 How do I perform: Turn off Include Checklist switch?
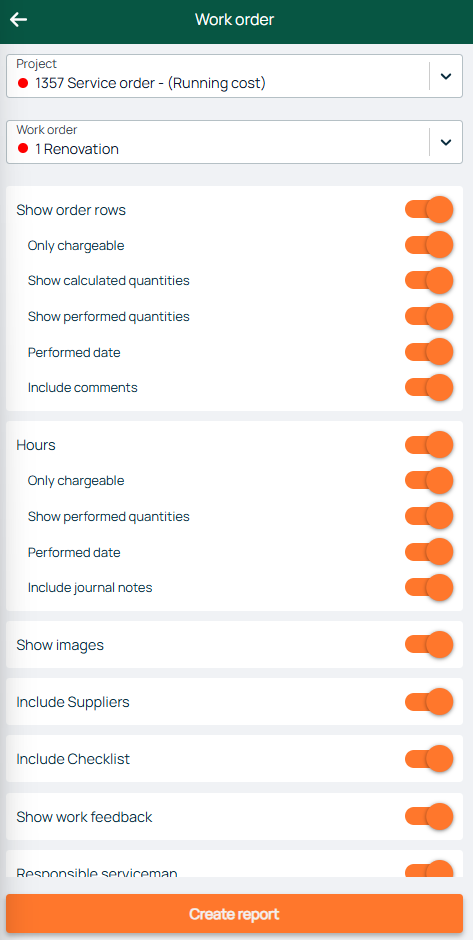coord(429,759)
